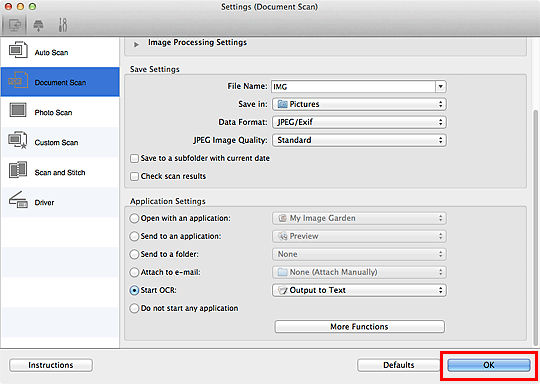Open the Save in Pictures dropdown
The height and width of the screenshot is (384, 540).
pos(359,104)
